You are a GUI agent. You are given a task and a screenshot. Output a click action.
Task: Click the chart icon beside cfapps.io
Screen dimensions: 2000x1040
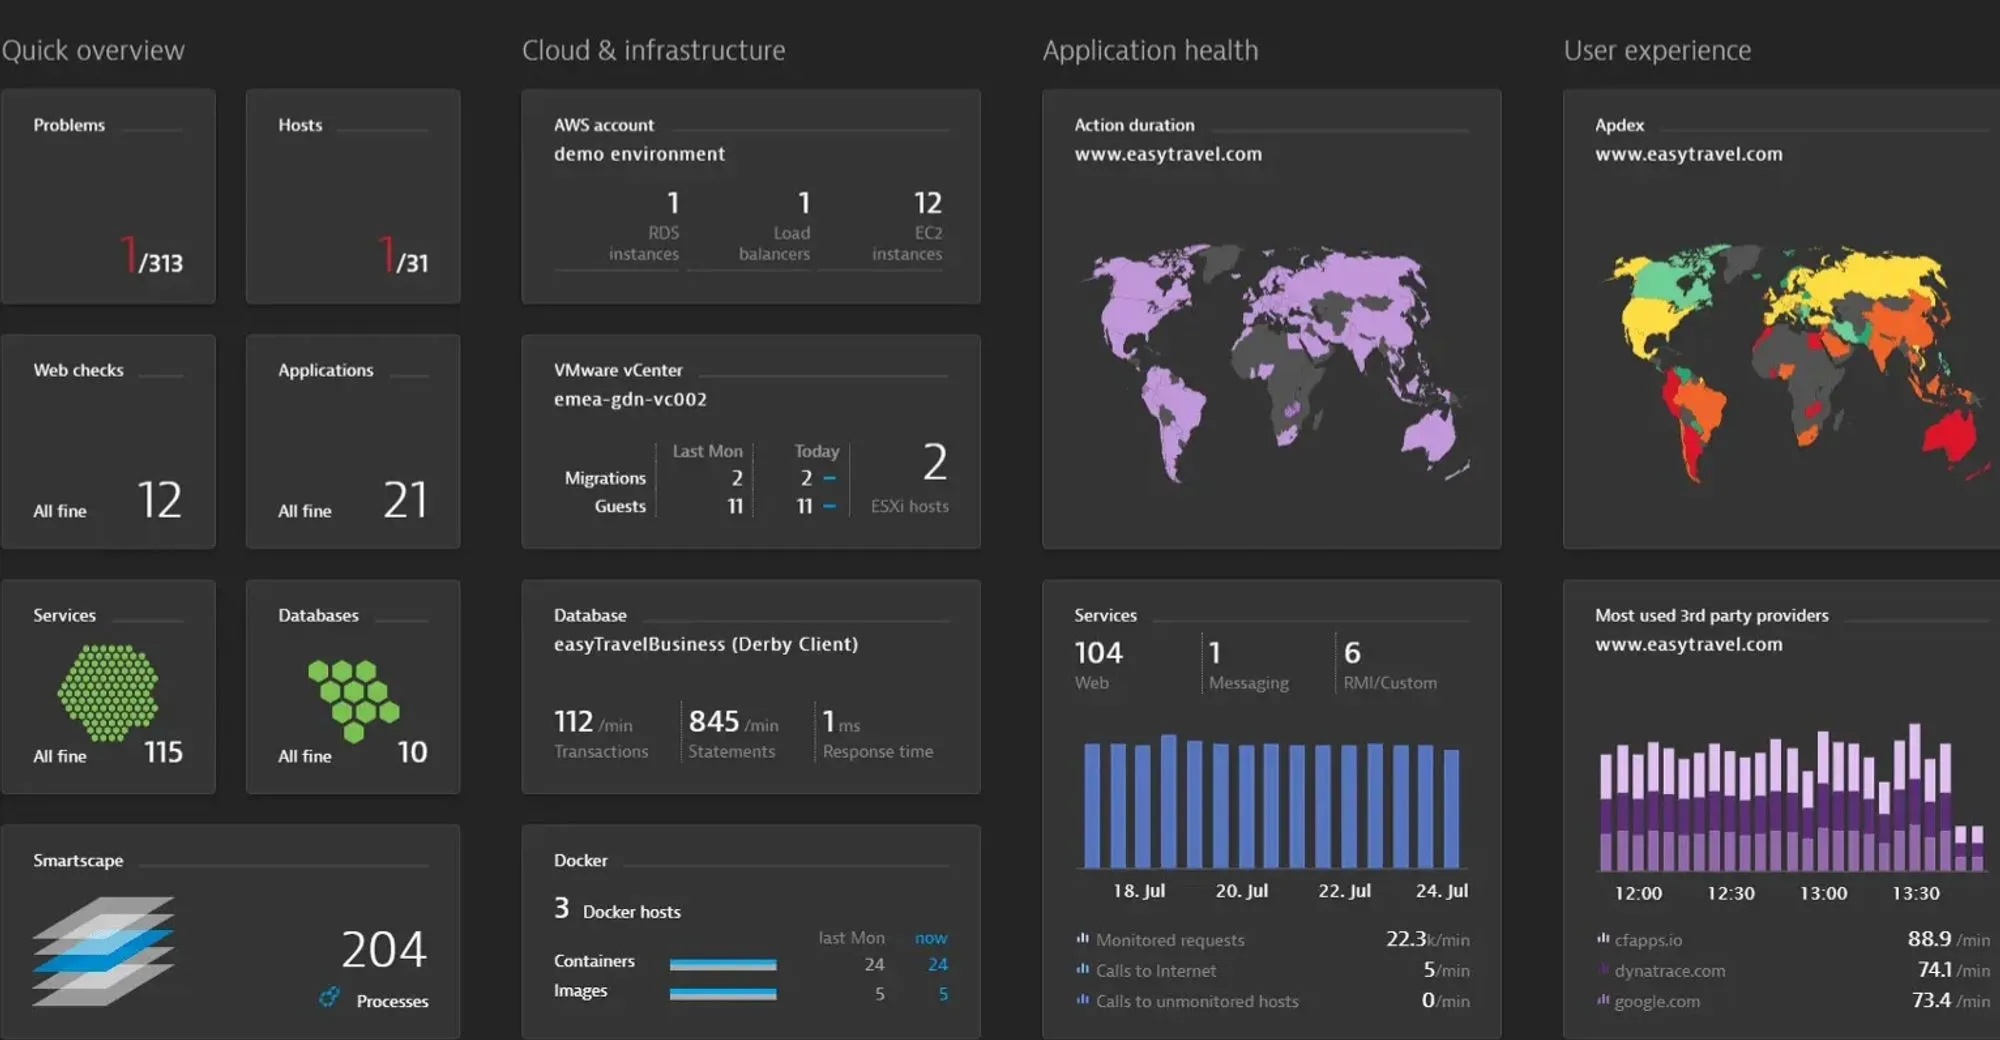tap(1603, 939)
